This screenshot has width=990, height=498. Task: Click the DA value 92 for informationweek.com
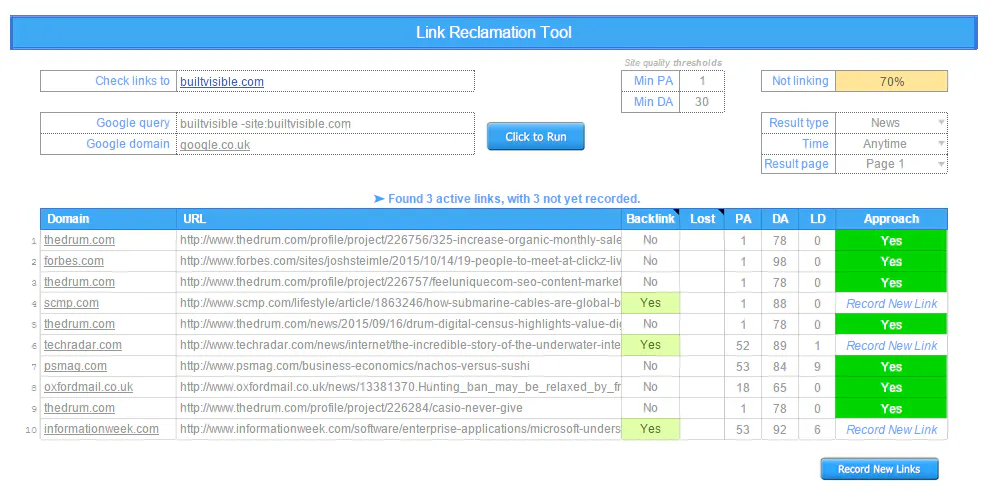pyautogui.click(x=780, y=429)
